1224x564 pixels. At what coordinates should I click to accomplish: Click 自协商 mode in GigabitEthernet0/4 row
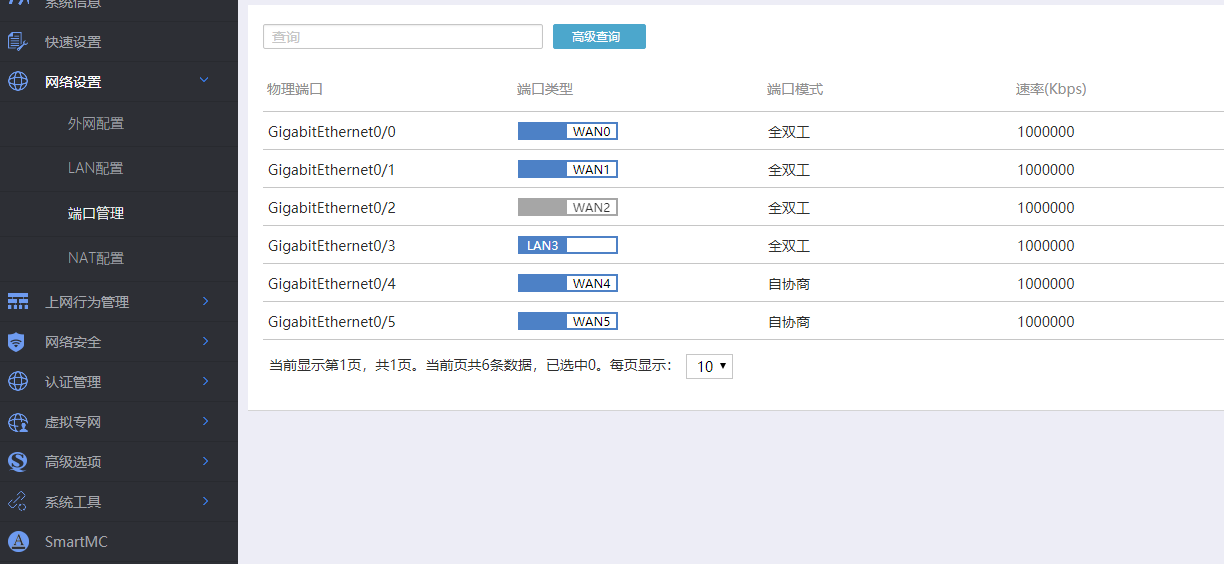(789, 284)
